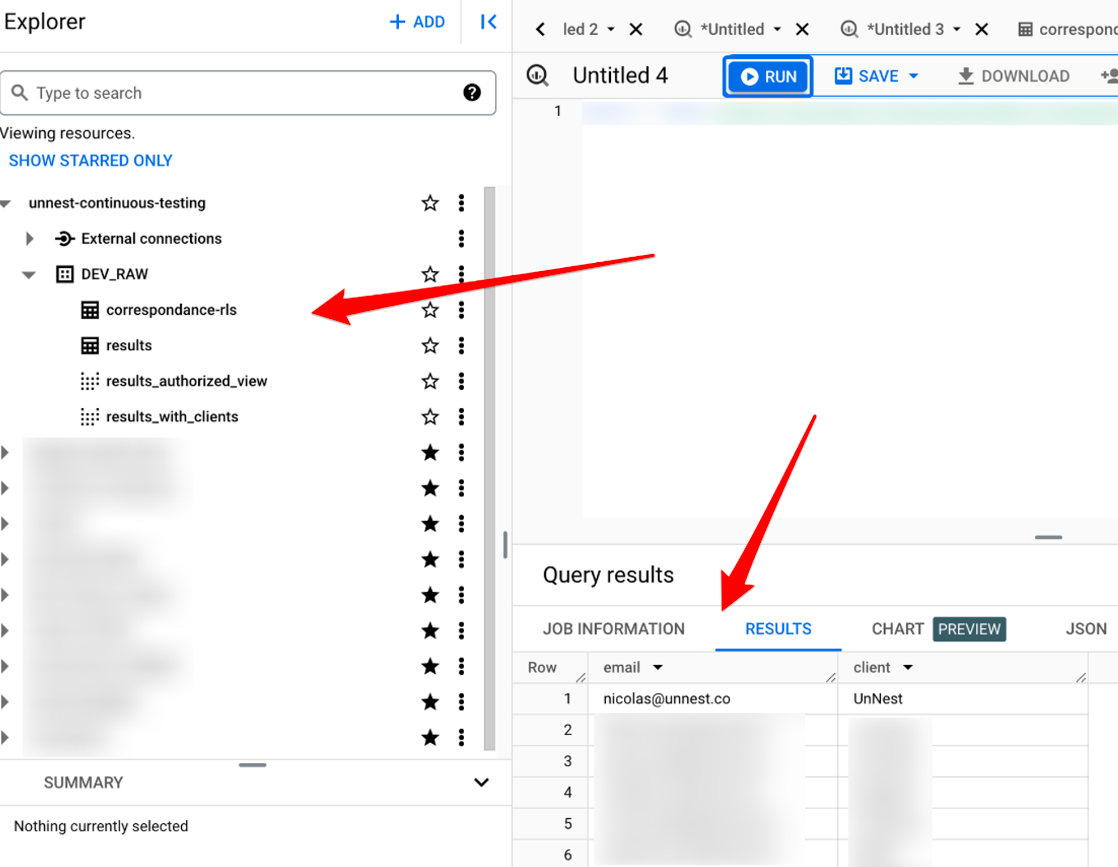Screen dimensions: 1118x867
Task: Open actions menu for External connections
Action: pyautogui.click(x=461, y=239)
